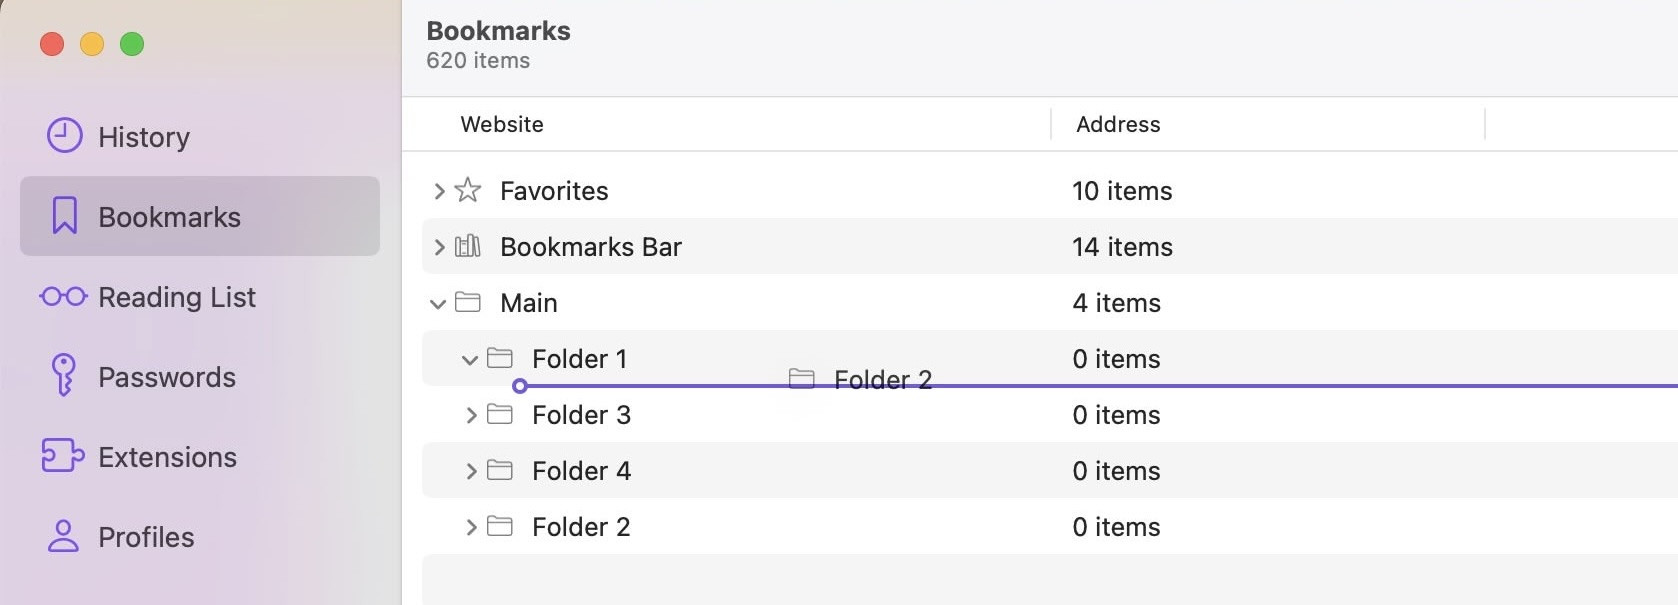Image resolution: width=1678 pixels, height=605 pixels.
Task: Open the Reading List sidebar section
Action: (177, 297)
